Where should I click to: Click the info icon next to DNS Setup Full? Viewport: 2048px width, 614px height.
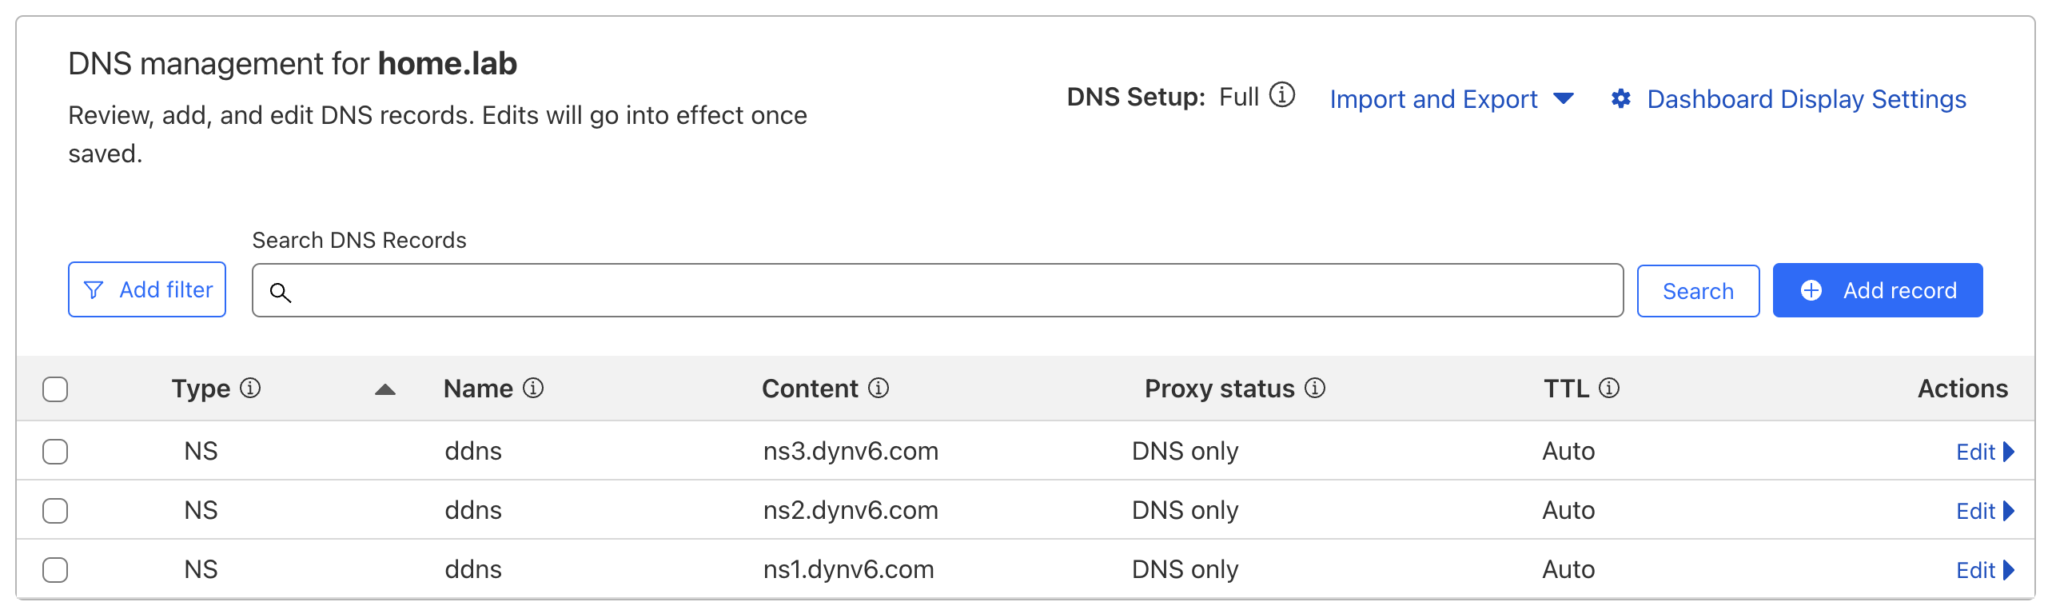[1283, 96]
